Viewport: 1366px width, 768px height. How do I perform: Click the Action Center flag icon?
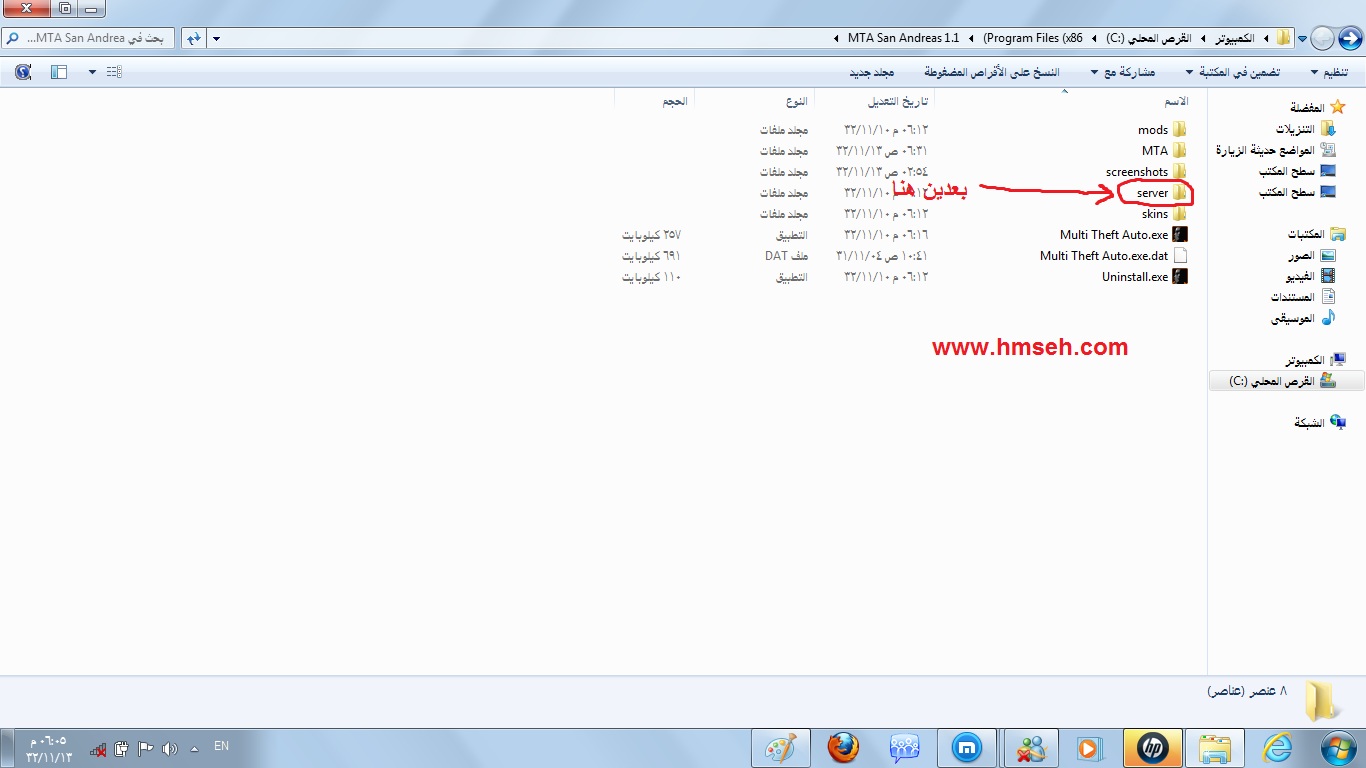(145, 748)
